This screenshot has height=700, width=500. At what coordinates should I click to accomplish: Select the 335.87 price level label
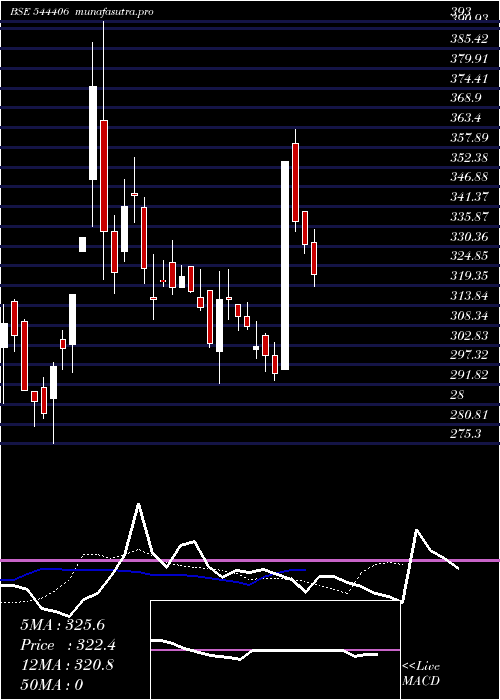coord(469,217)
